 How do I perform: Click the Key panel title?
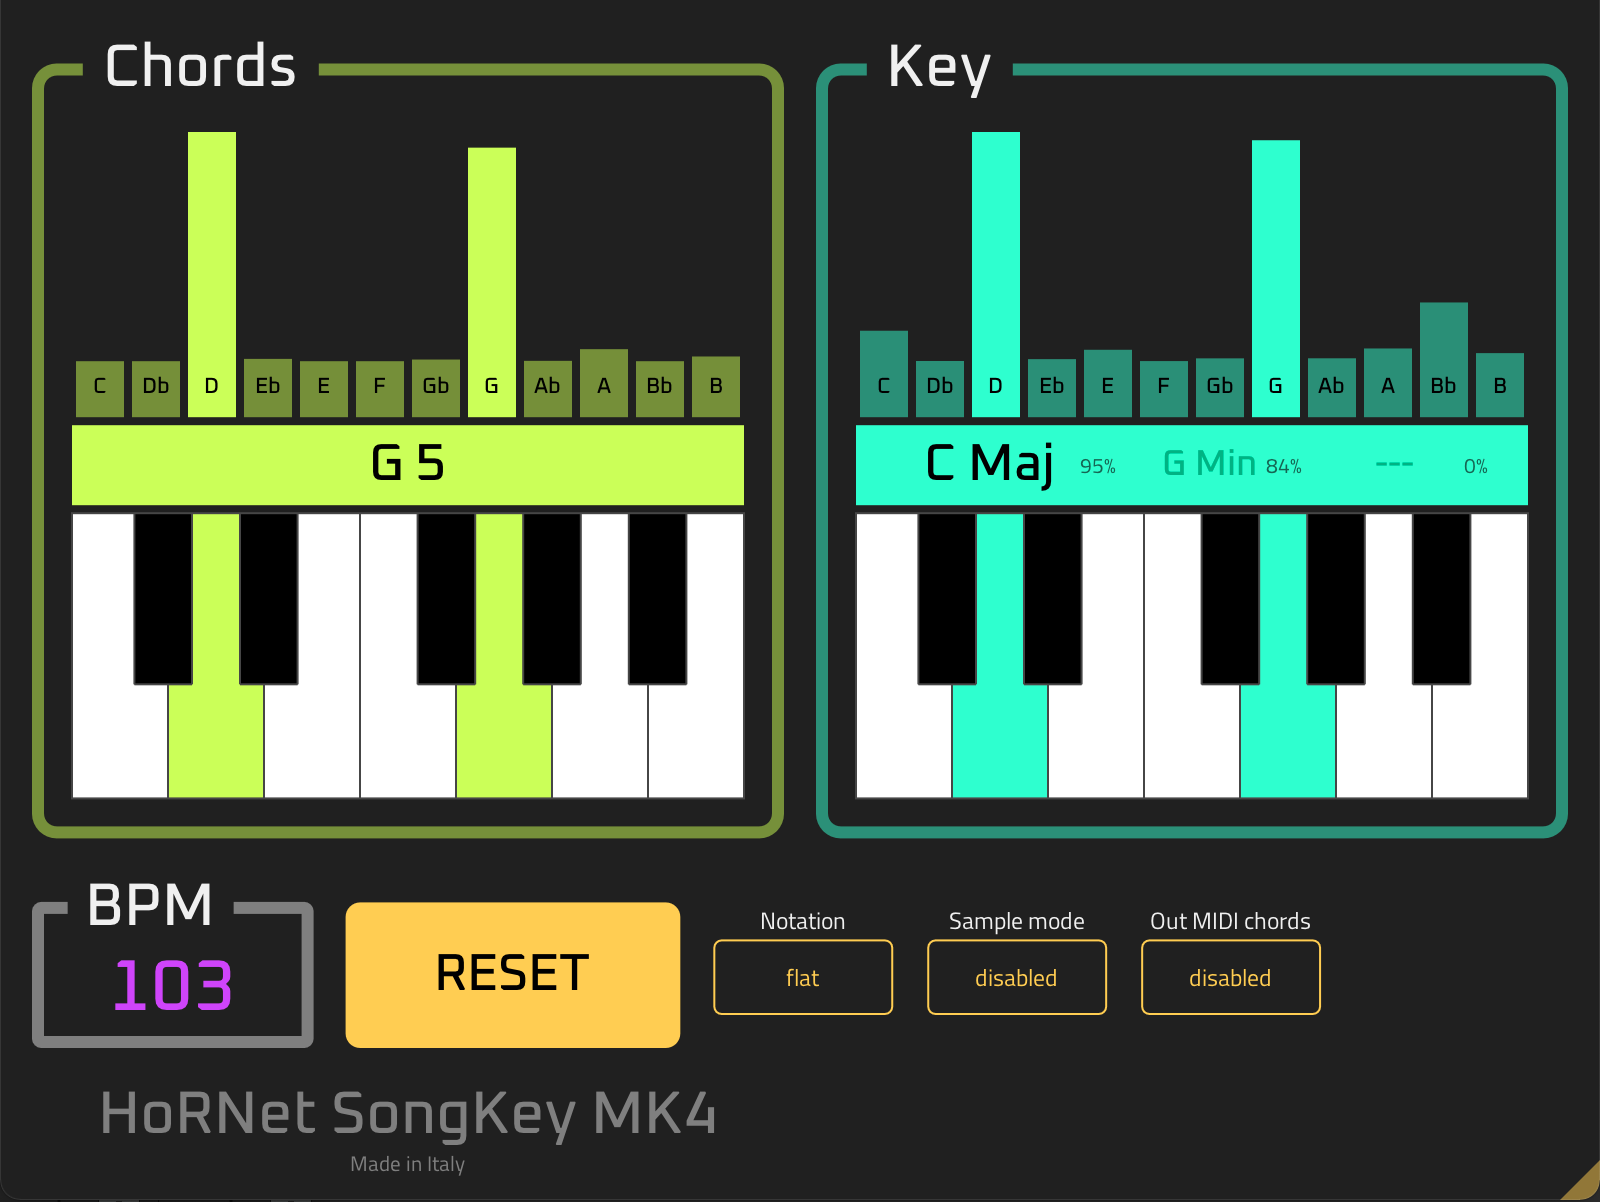pos(939,68)
